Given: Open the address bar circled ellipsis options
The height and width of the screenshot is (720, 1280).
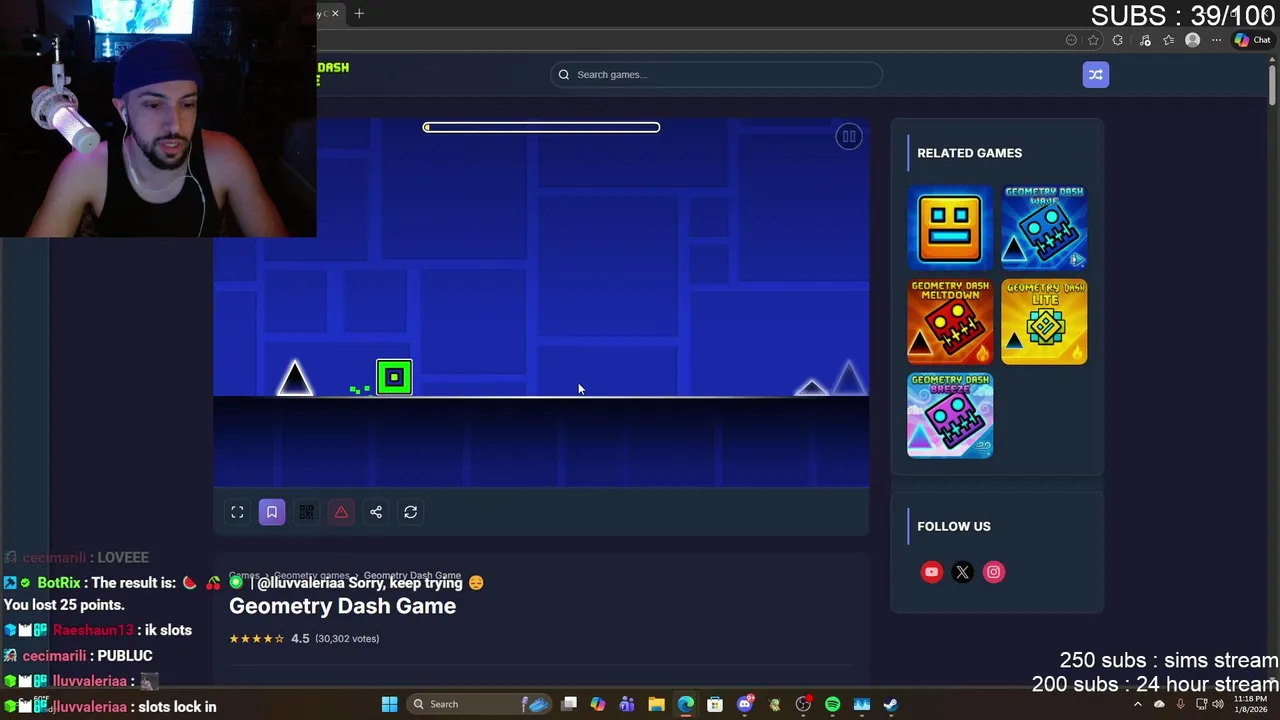Looking at the screenshot, I should (x=1071, y=40).
